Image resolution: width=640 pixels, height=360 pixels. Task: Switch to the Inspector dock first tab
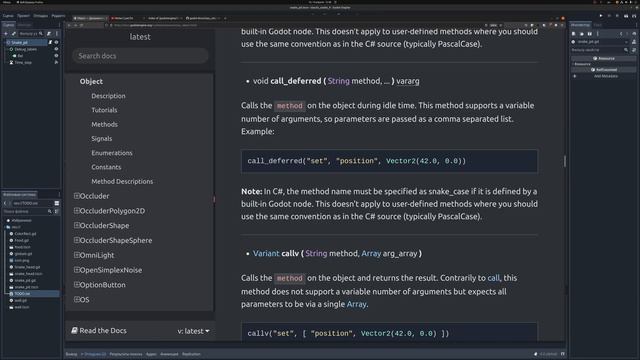click(x=580, y=25)
